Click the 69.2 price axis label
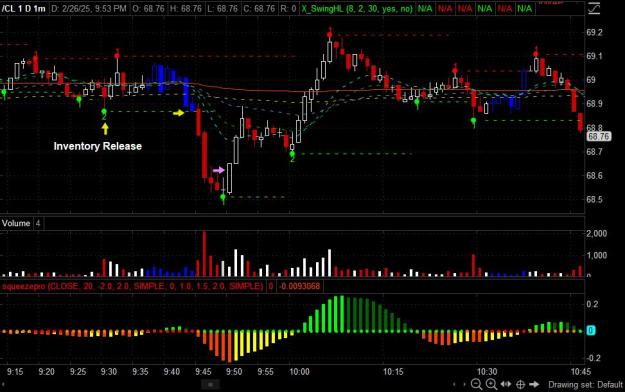Image resolution: width=625 pixels, height=392 pixels. point(594,33)
